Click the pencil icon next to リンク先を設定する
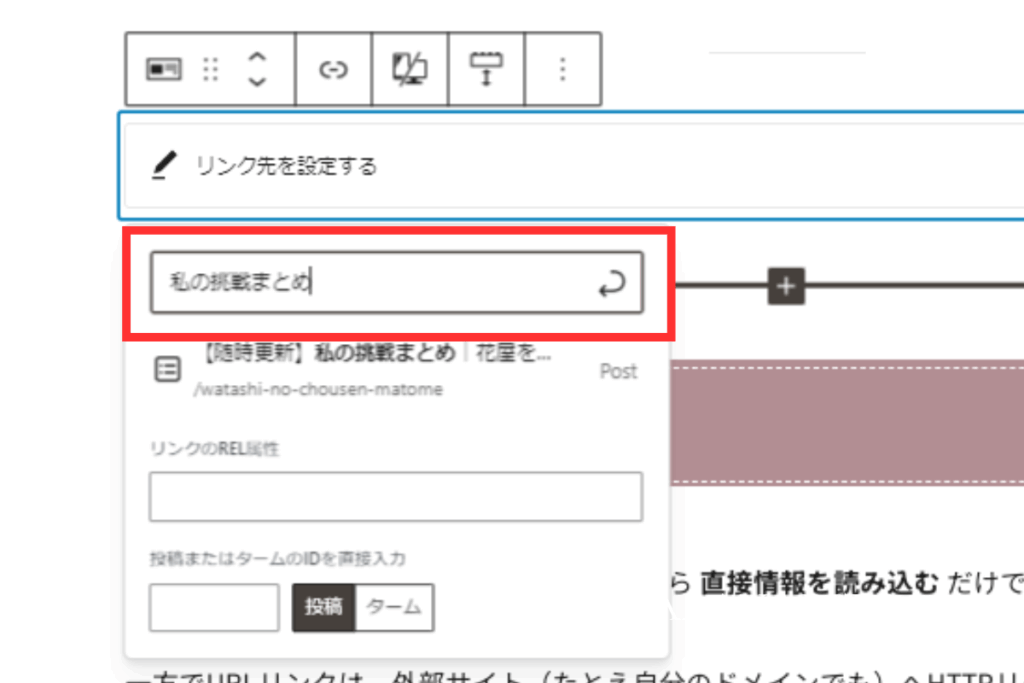Screen dimensions: 1024x683 (x=164, y=166)
